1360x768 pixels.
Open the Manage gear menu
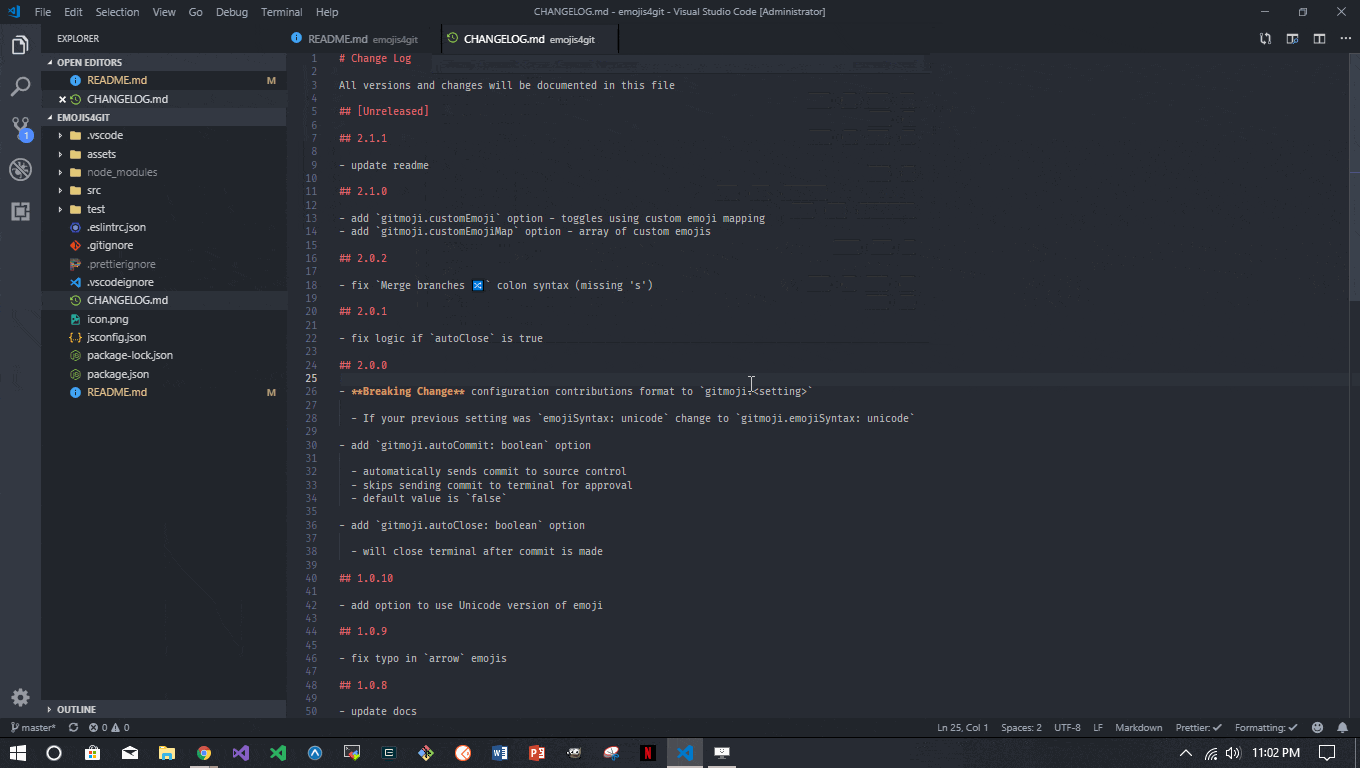[x=20, y=698]
